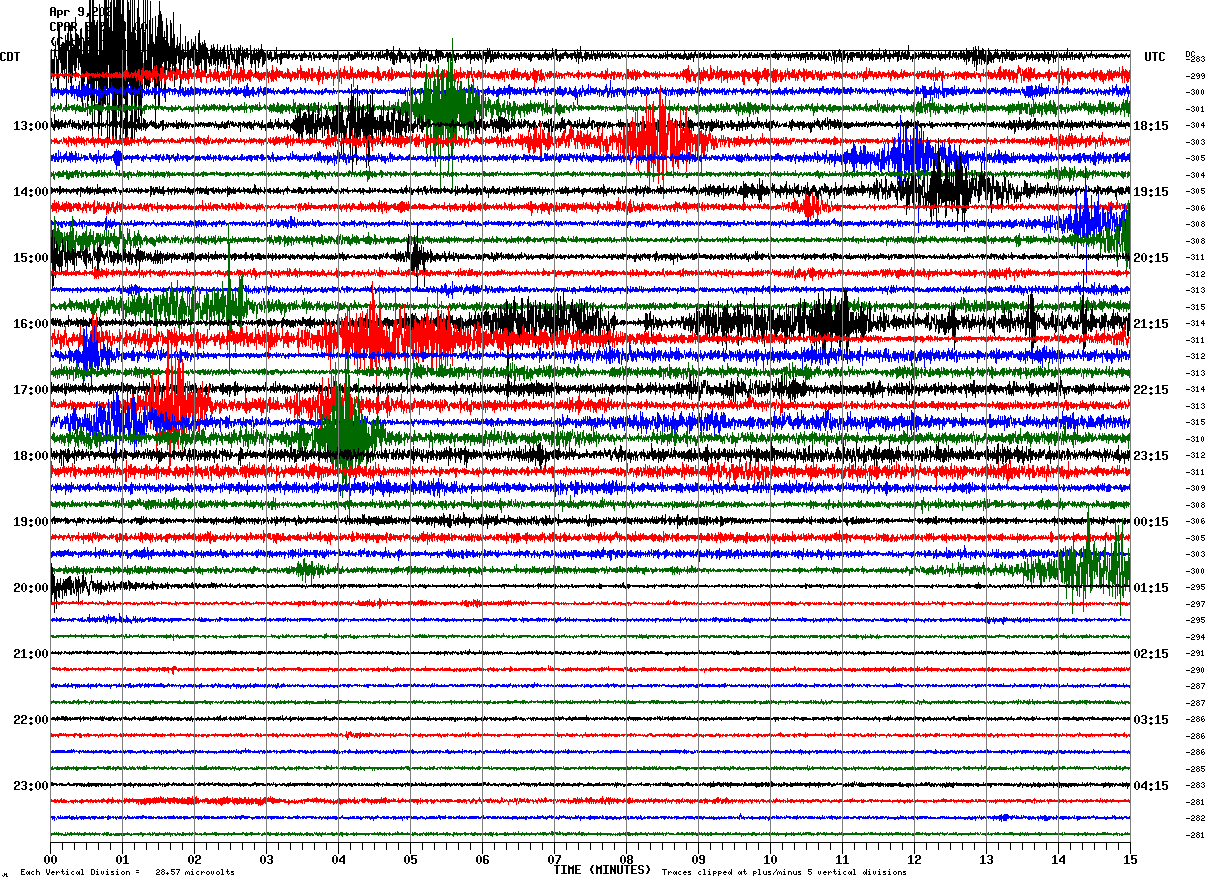The height and width of the screenshot is (886, 1210).
Task: Click the 04:15 UTC row label
Action: [x=1151, y=786]
